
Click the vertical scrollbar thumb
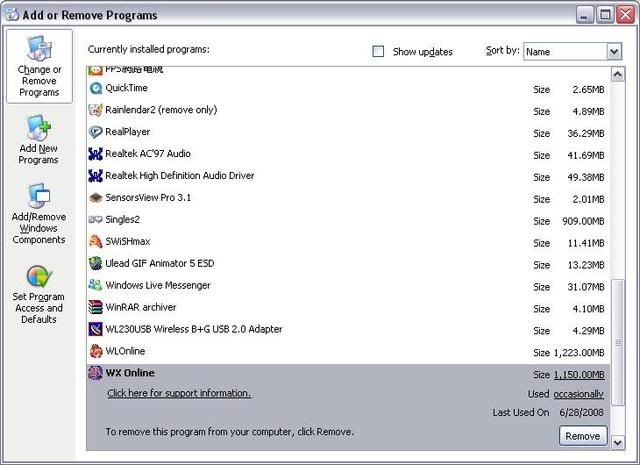pos(618,343)
